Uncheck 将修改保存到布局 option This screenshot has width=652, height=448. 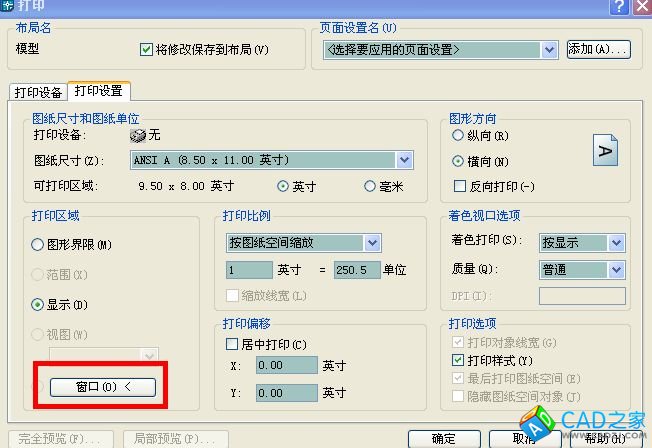(147, 49)
